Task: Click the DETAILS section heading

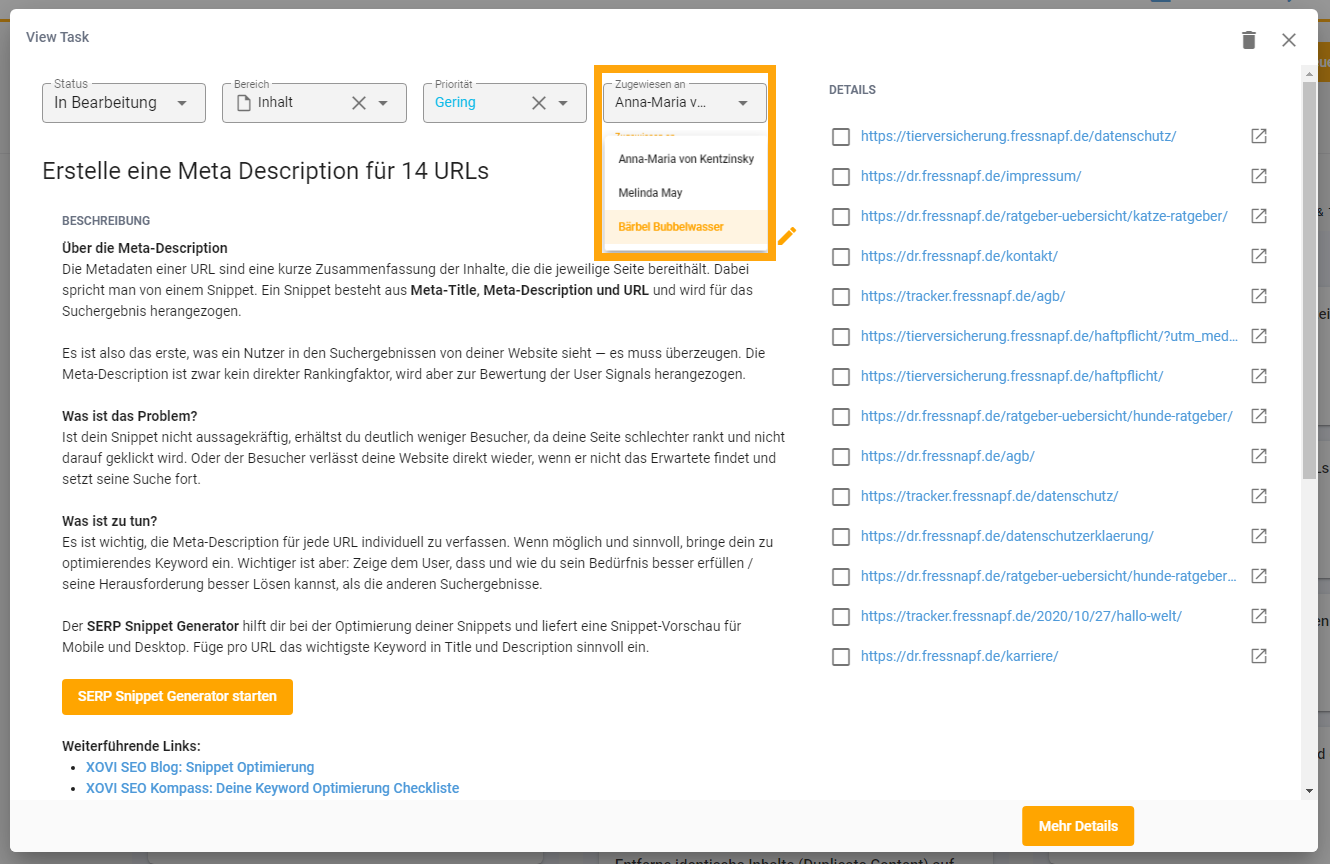Action: 852,90
